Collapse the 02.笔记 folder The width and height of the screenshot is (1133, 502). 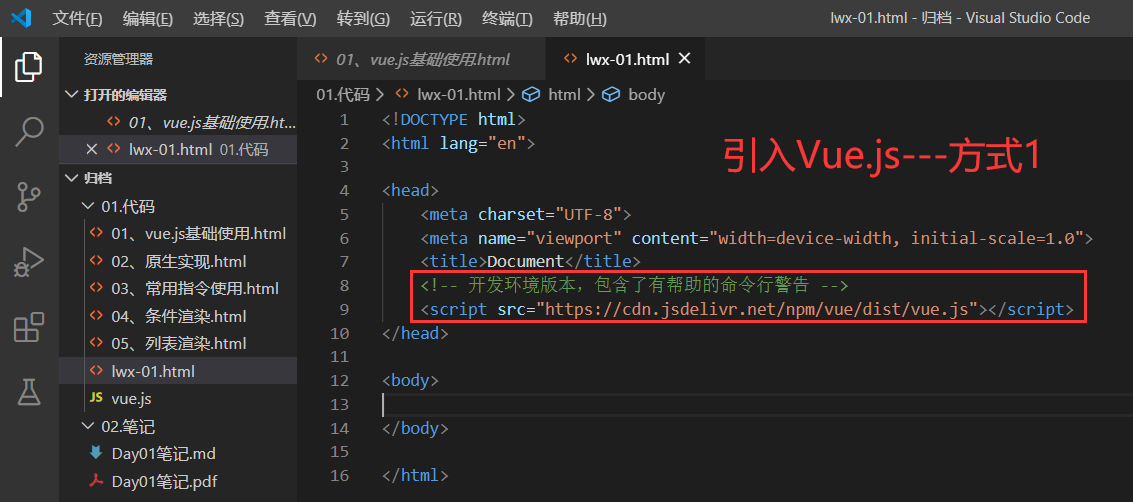click(x=88, y=426)
